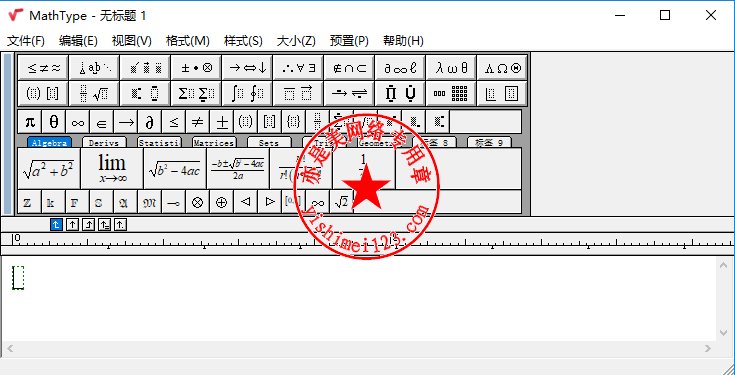Open the arrow symbols palette (→⇔↓)
Screen dimensions: 735x375
point(248,68)
